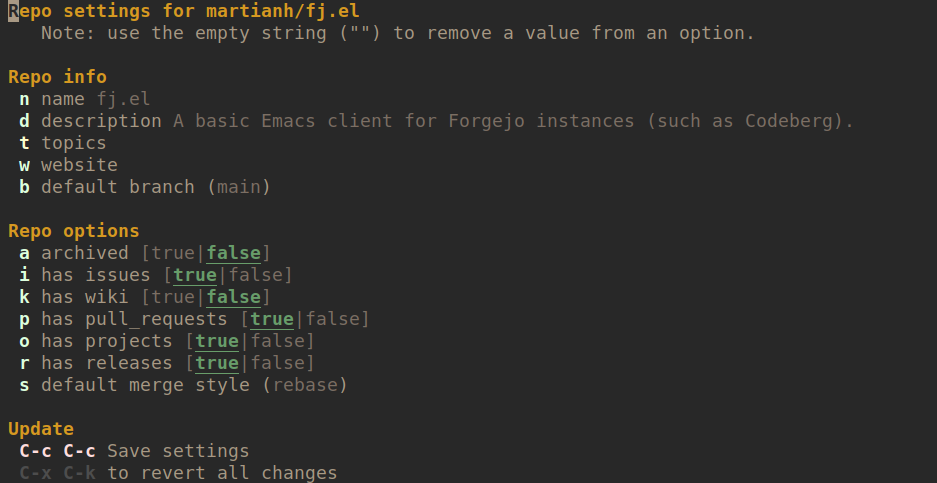Click the 'Update' section heading
The image size is (937, 483).
(41, 429)
